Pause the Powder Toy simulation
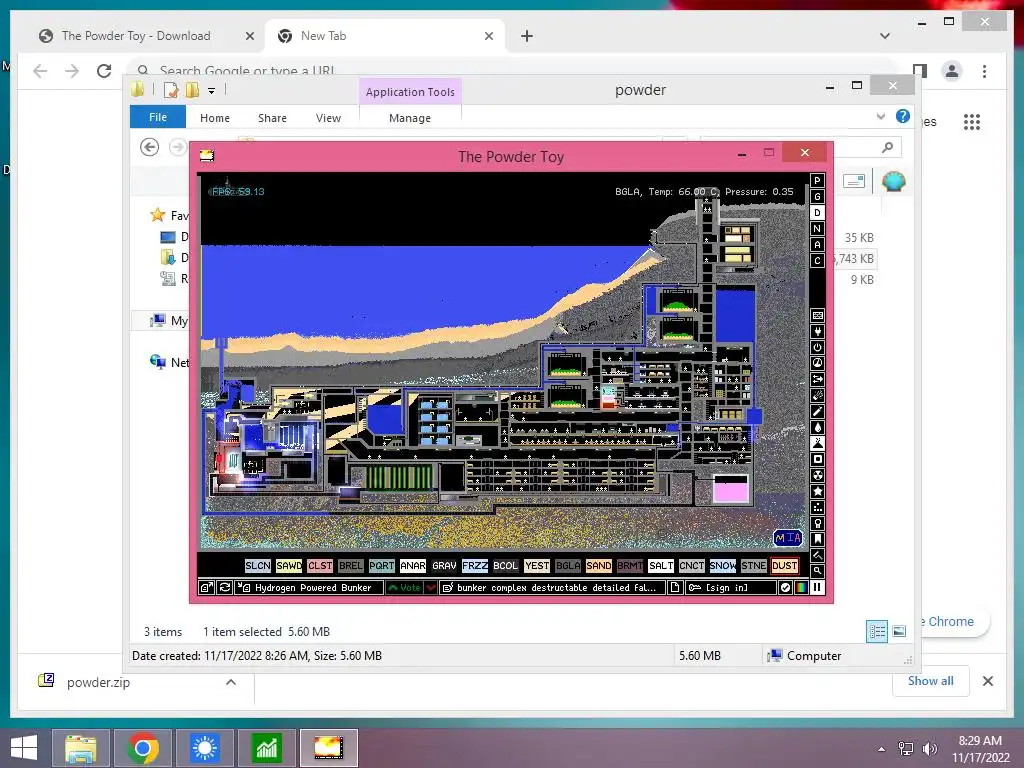Viewport: 1024px width, 768px height. tap(817, 588)
